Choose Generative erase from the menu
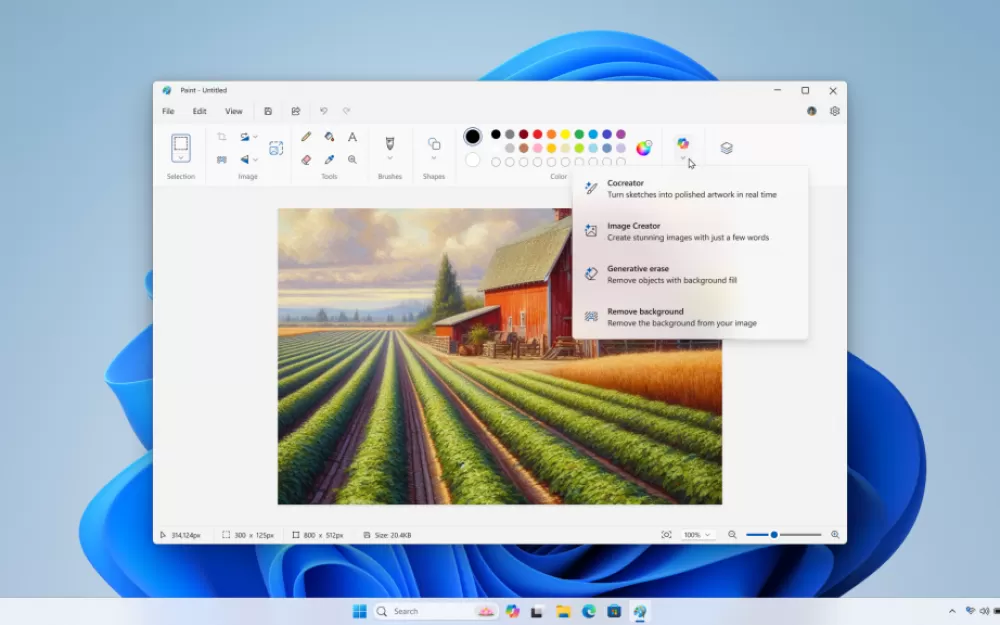The image size is (1000, 625). point(690,274)
